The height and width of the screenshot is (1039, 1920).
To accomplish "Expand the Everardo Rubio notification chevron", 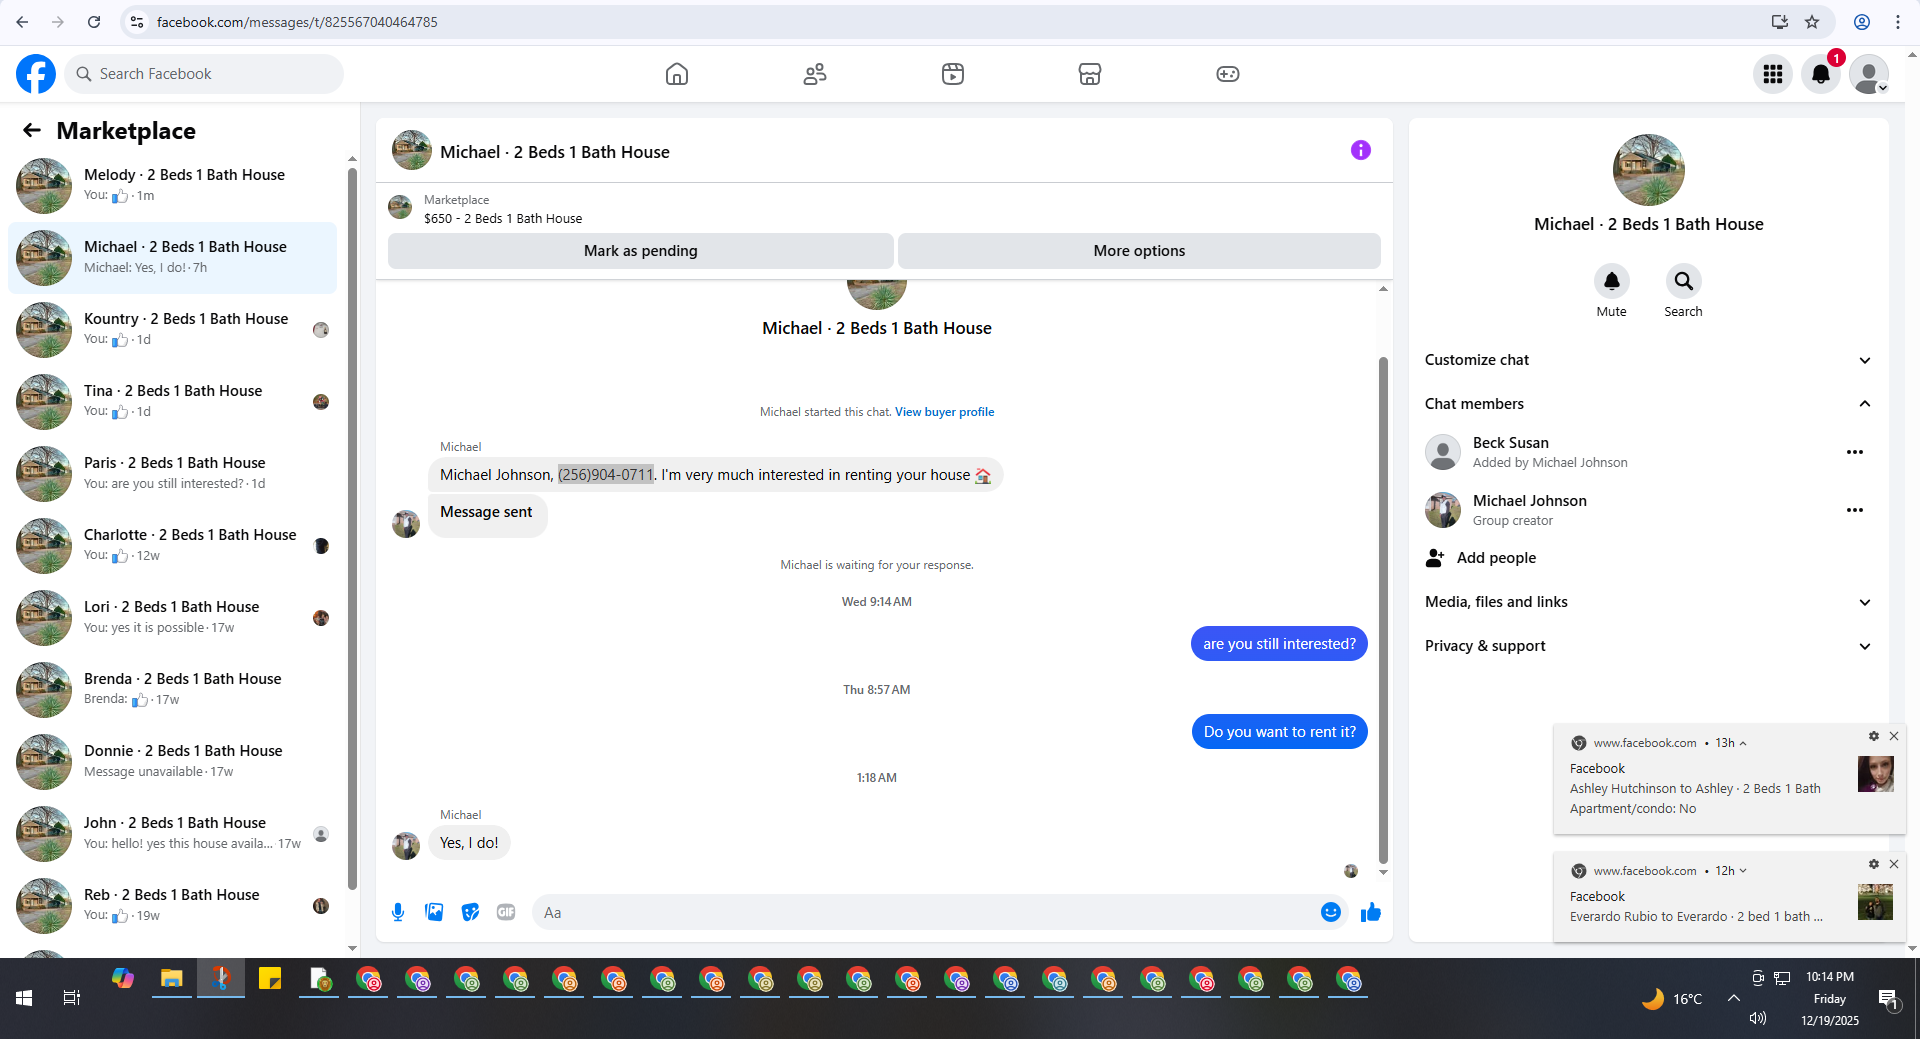I will click(x=1743, y=871).
